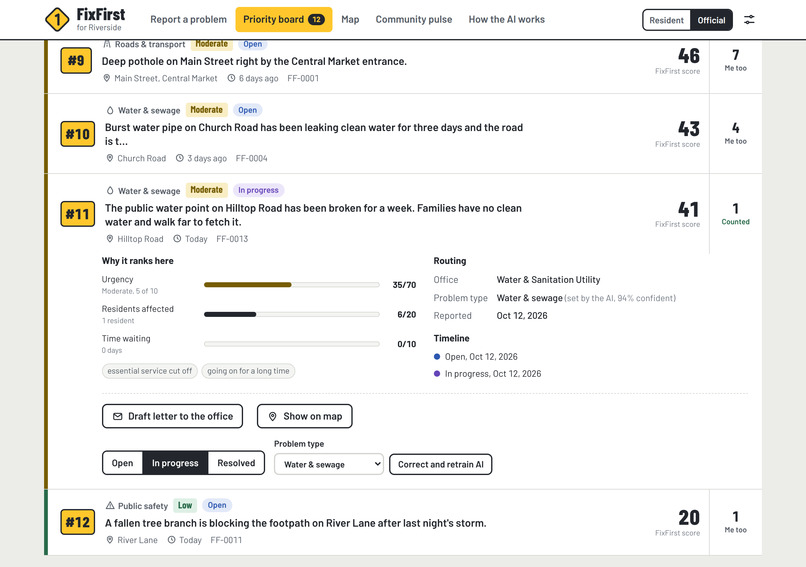Open the display settings sliders icon
This screenshot has width=806, height=567.
click(749, 20)
